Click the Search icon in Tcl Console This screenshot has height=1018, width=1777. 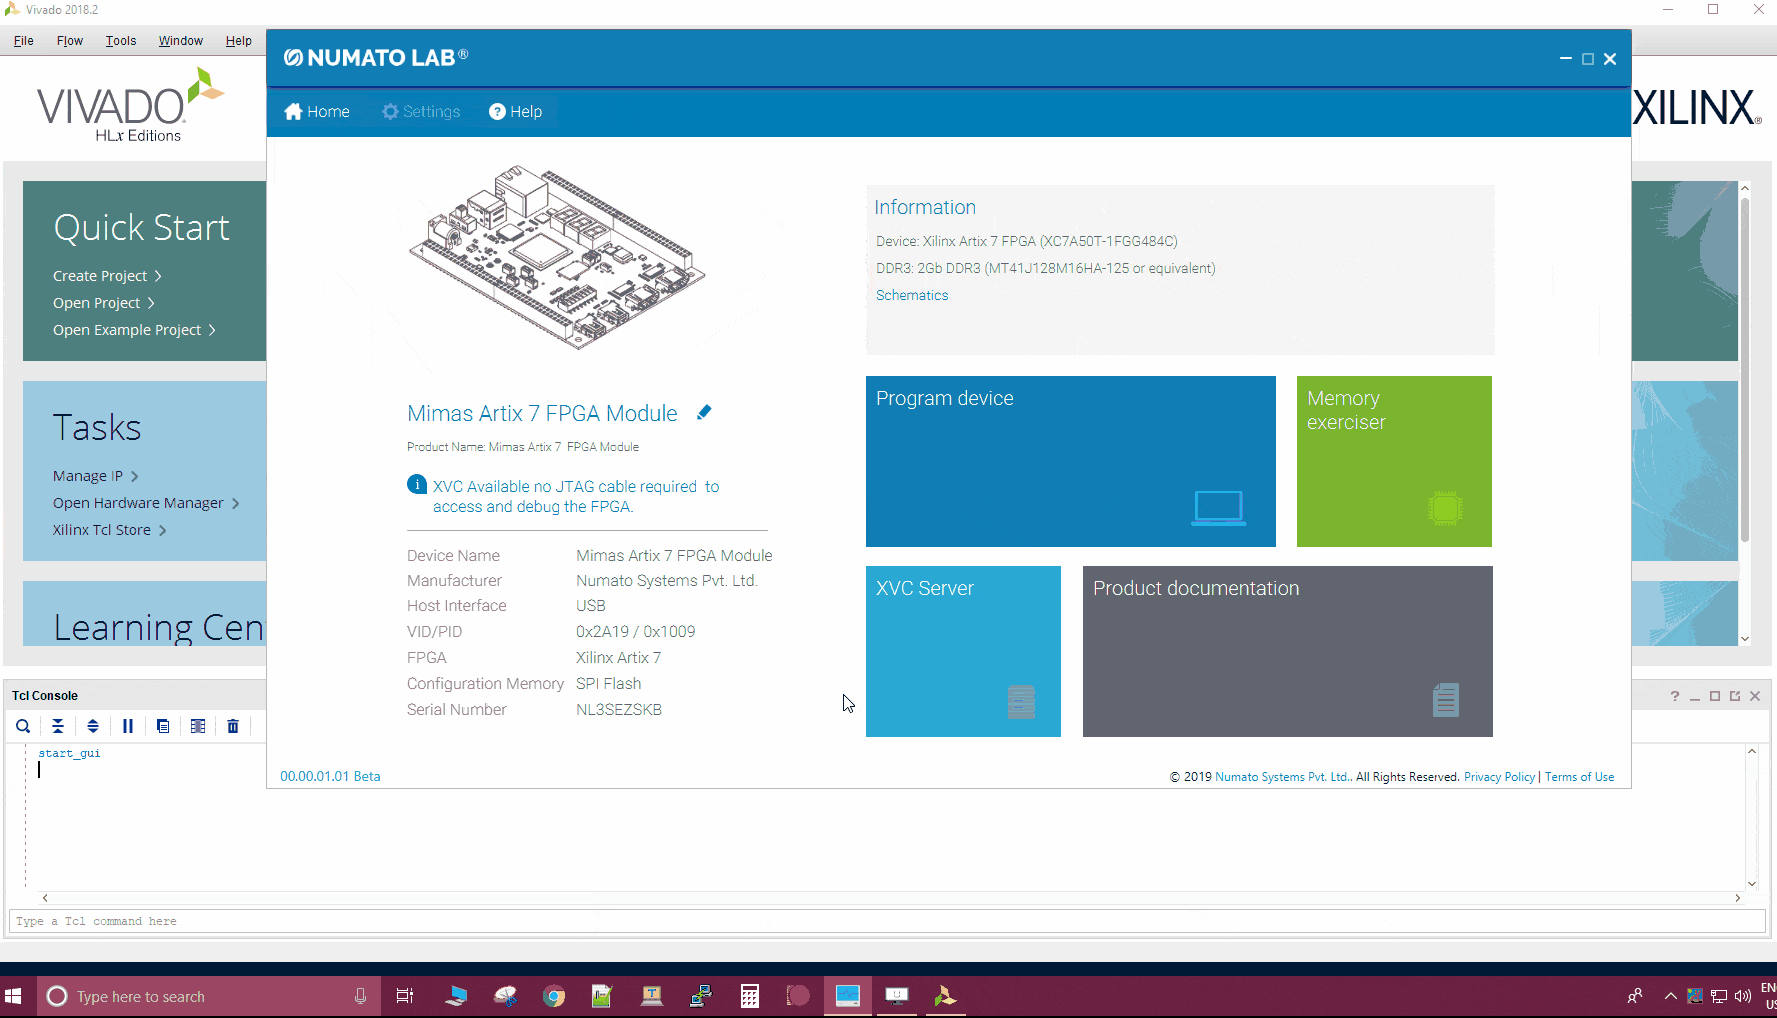point(23,726)
